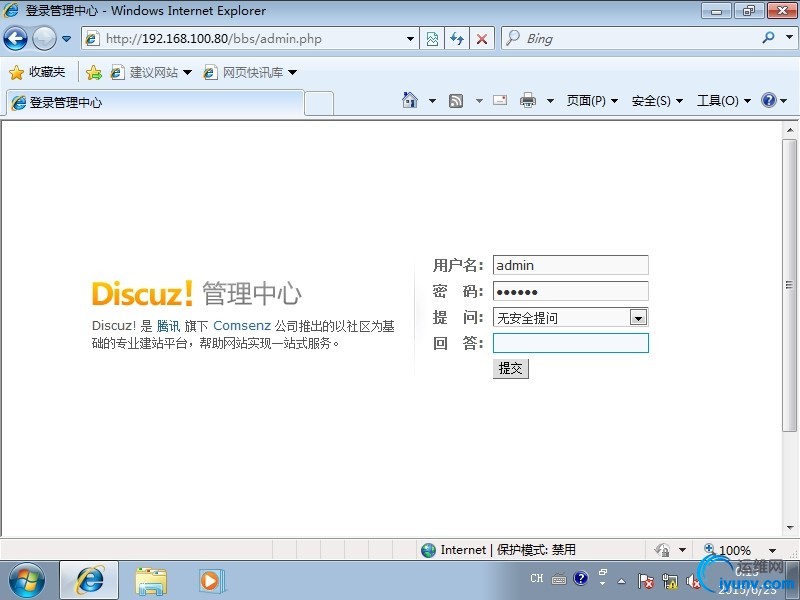800x600 pixels.
Task: Click the language bar help icon
Action: (x=580, y=578)
